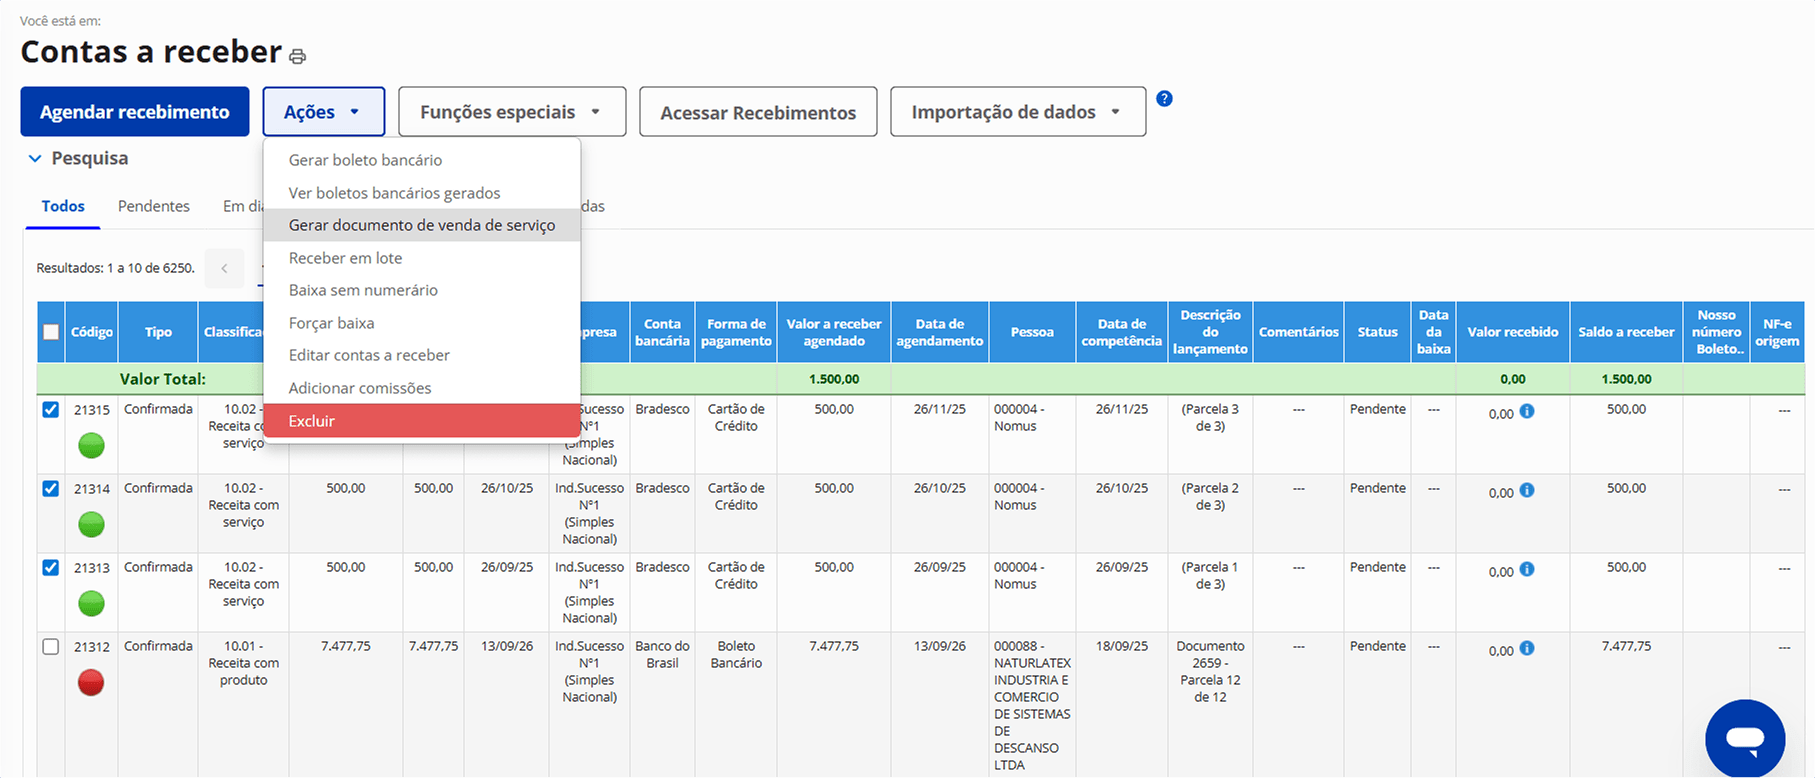Screen dimensions: 1815x778
Task: Expand the Importação de dados dropdown
Action: (1017, 112)
